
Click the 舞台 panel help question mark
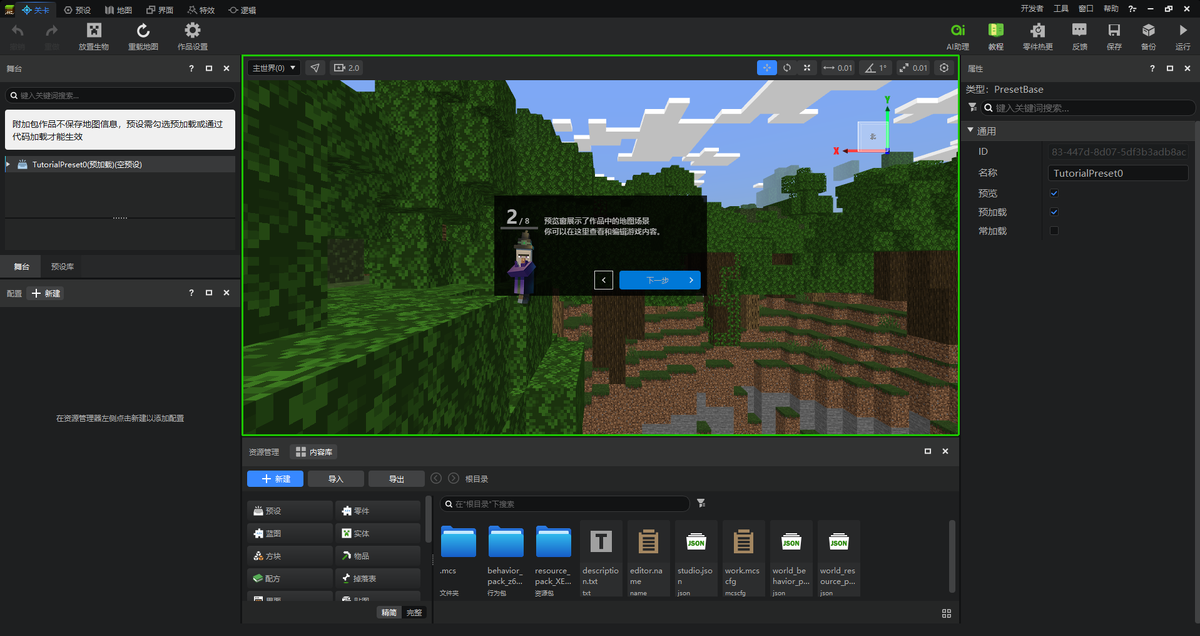tap(191, 69)
